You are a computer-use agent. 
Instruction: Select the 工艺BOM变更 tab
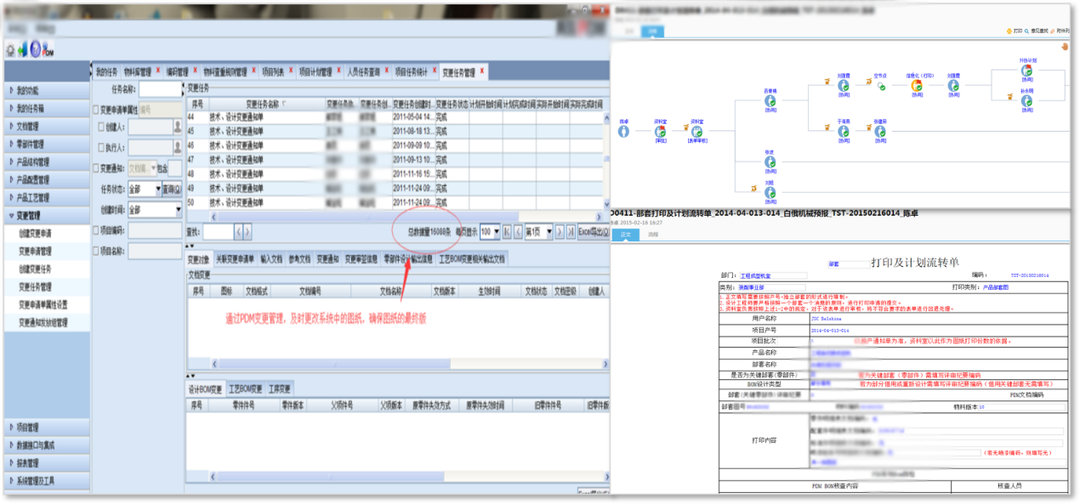[244, 389]
